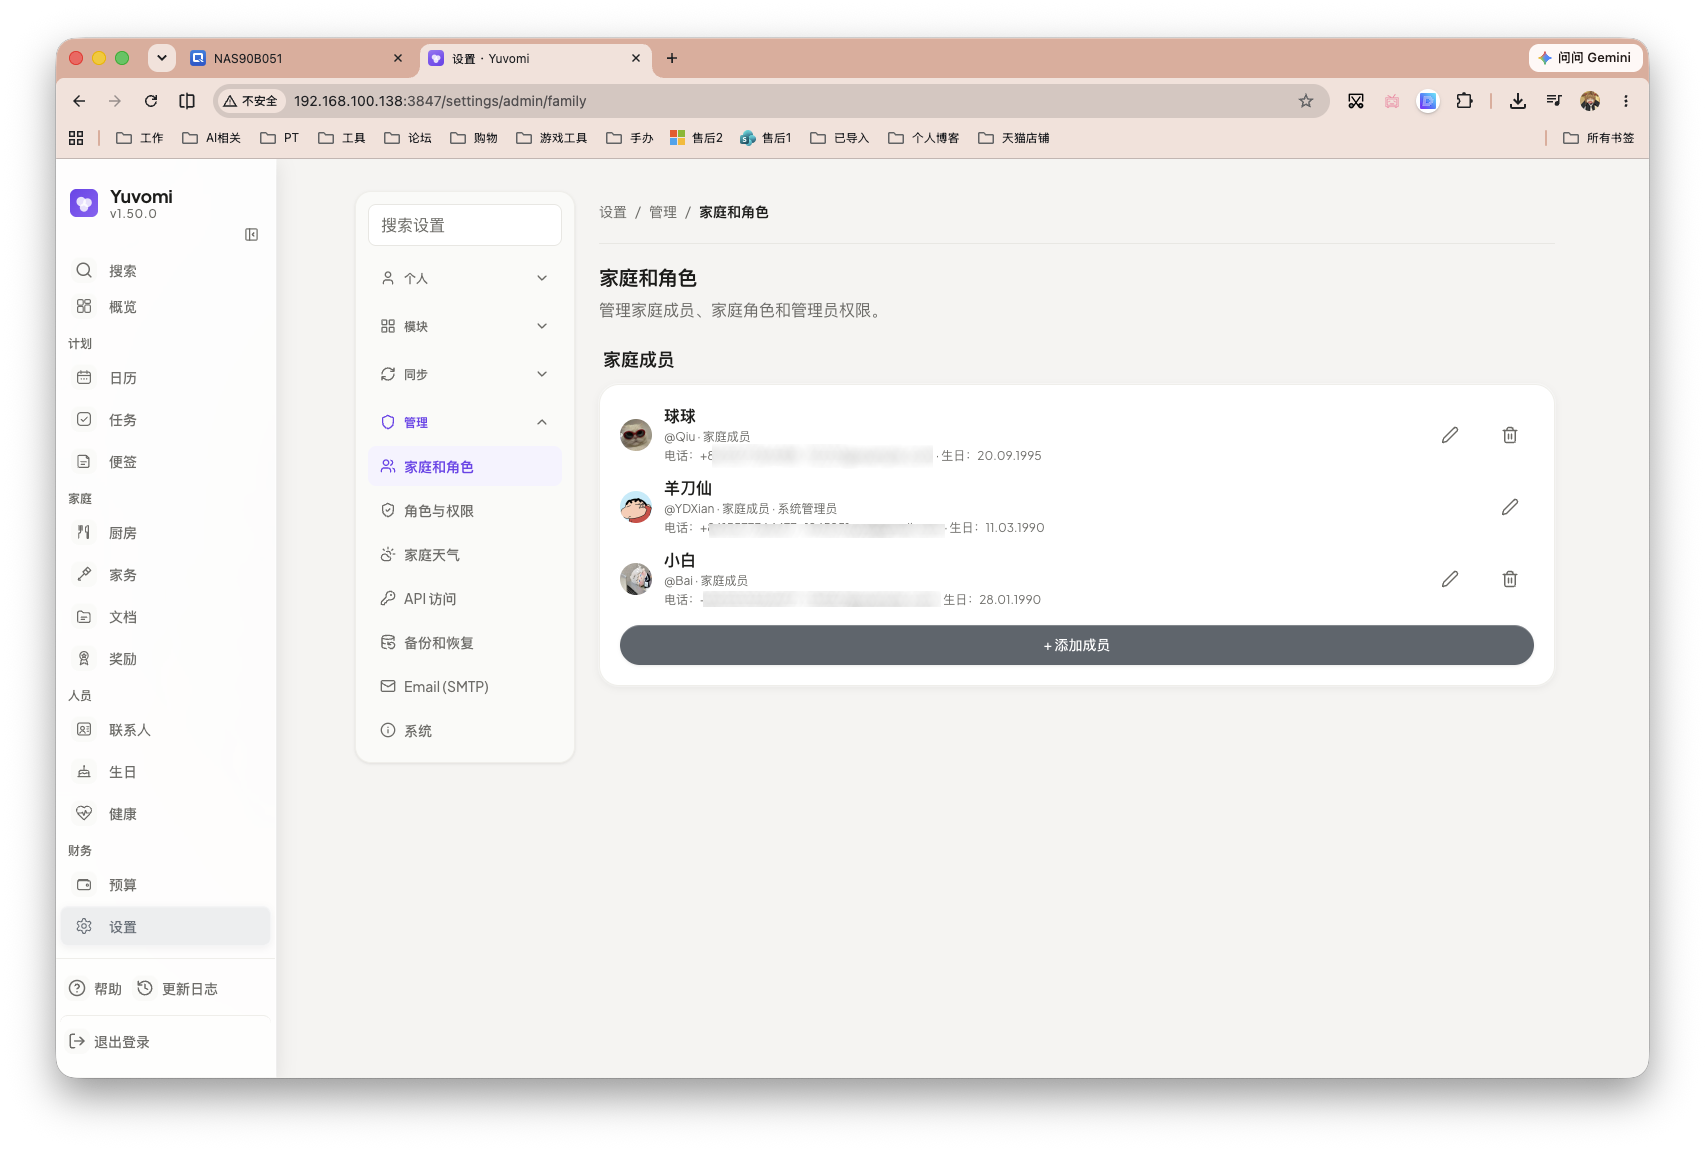Image resolution: width=1705 pixels, height=1152 pixels.
Task: Click the +添加成员 button
Action: (x=1076, y=645)
